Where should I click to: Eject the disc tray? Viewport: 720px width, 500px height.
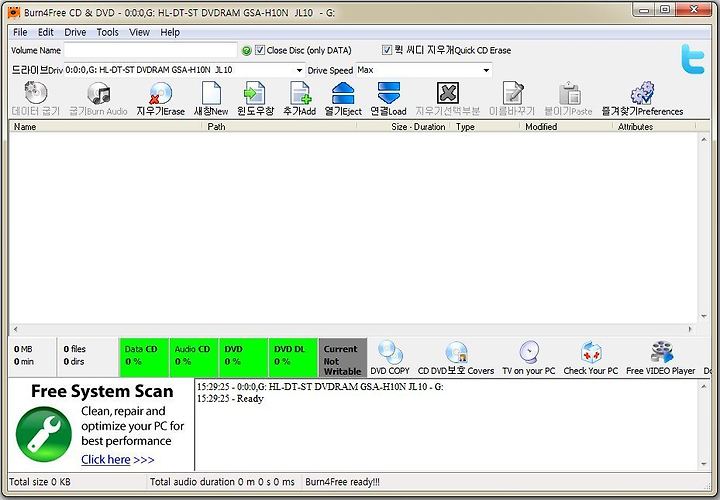pos(343,93)
